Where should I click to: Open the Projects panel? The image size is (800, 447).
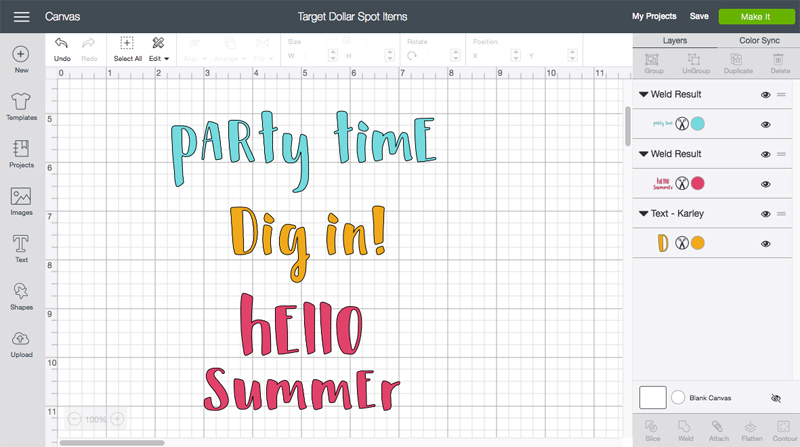click(x=21, y=154)
